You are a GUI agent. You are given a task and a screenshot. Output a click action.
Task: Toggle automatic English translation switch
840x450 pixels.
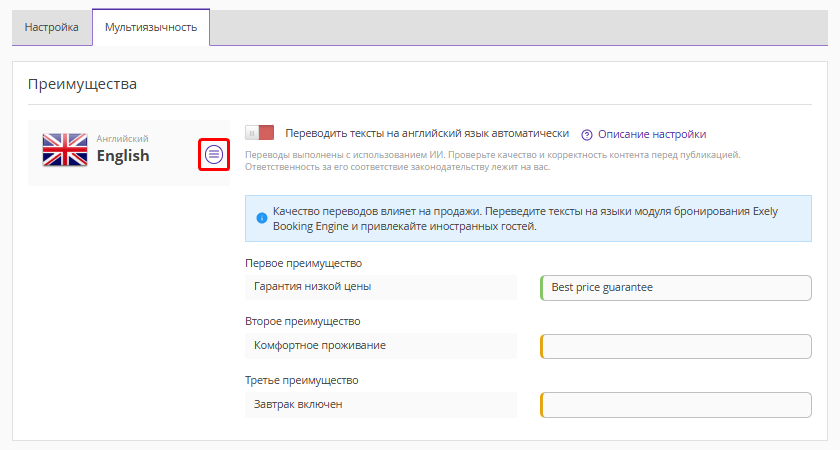(260, 133)
